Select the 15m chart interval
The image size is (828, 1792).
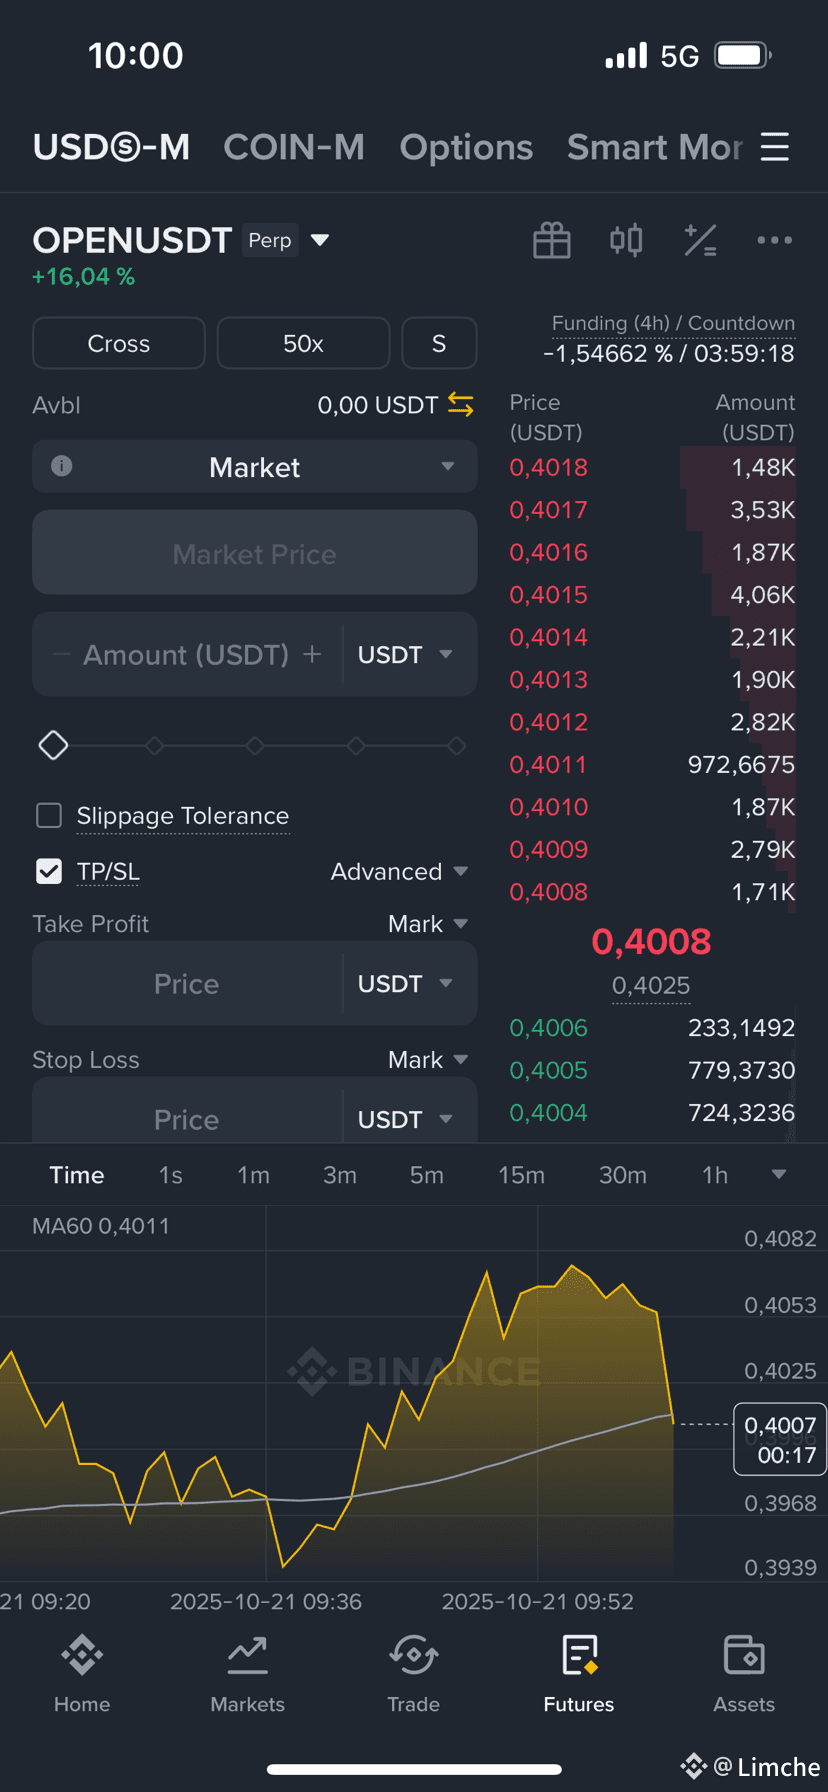click(x=521, y=1175)
